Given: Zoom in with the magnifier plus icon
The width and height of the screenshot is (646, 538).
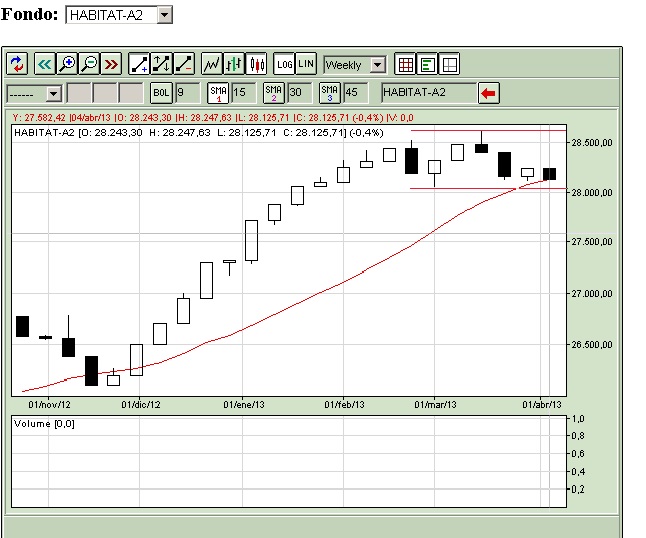Looking at the screenshot, I should click(x=67, y=64).
